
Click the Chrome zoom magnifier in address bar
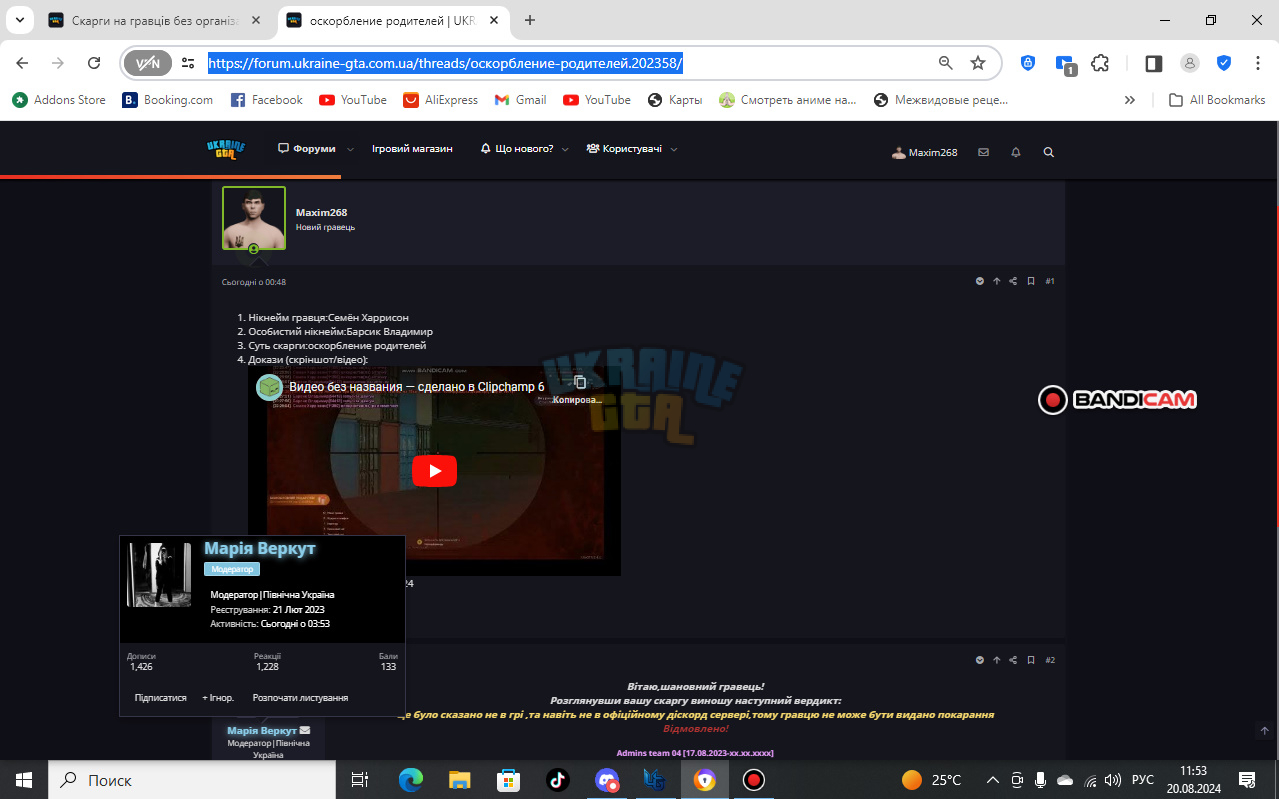[x=946, y=63]
